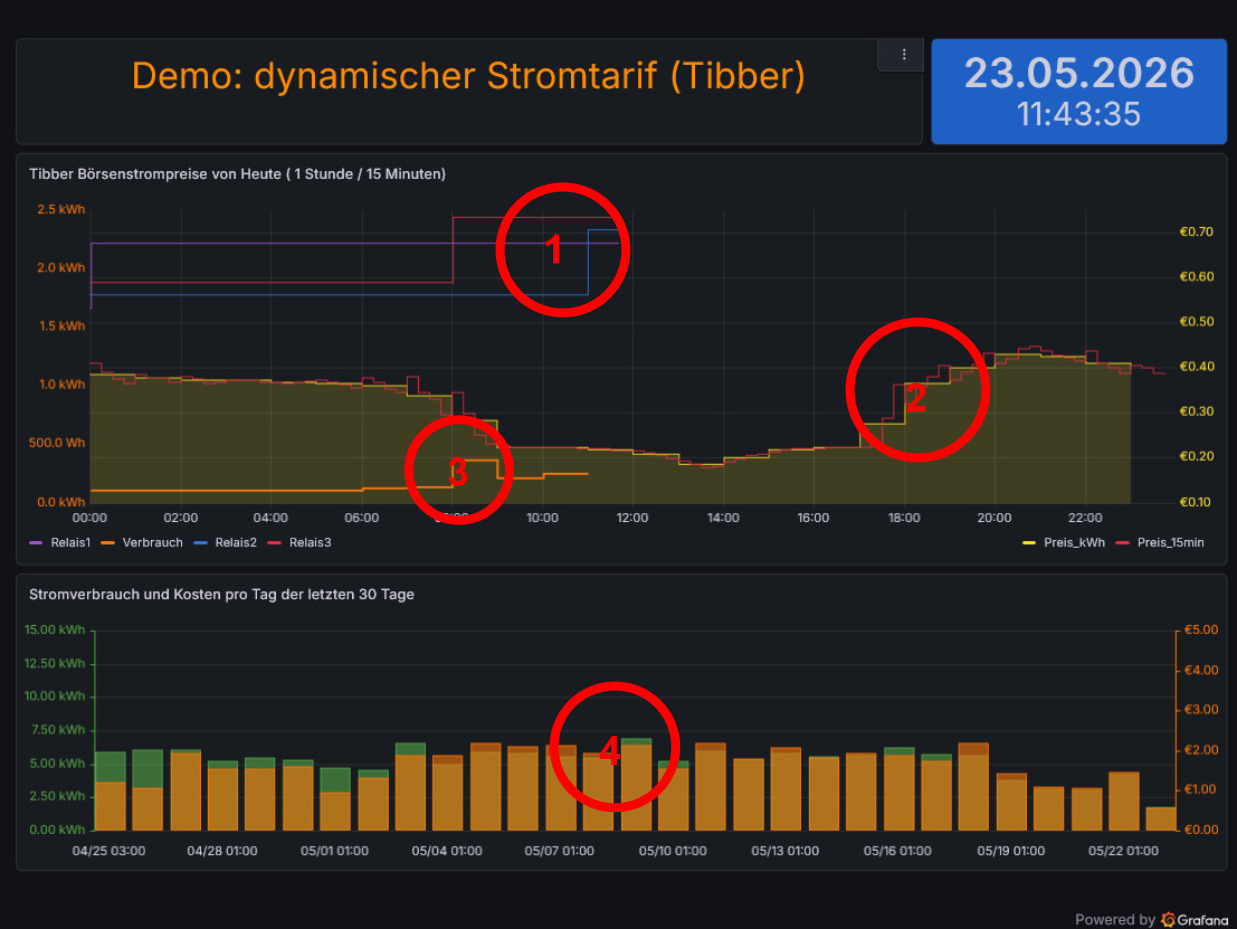The image size is (1237, 929).
Task: Click the 12:00 time axis label
Action: pyautogui.click(x=632, y=518)
